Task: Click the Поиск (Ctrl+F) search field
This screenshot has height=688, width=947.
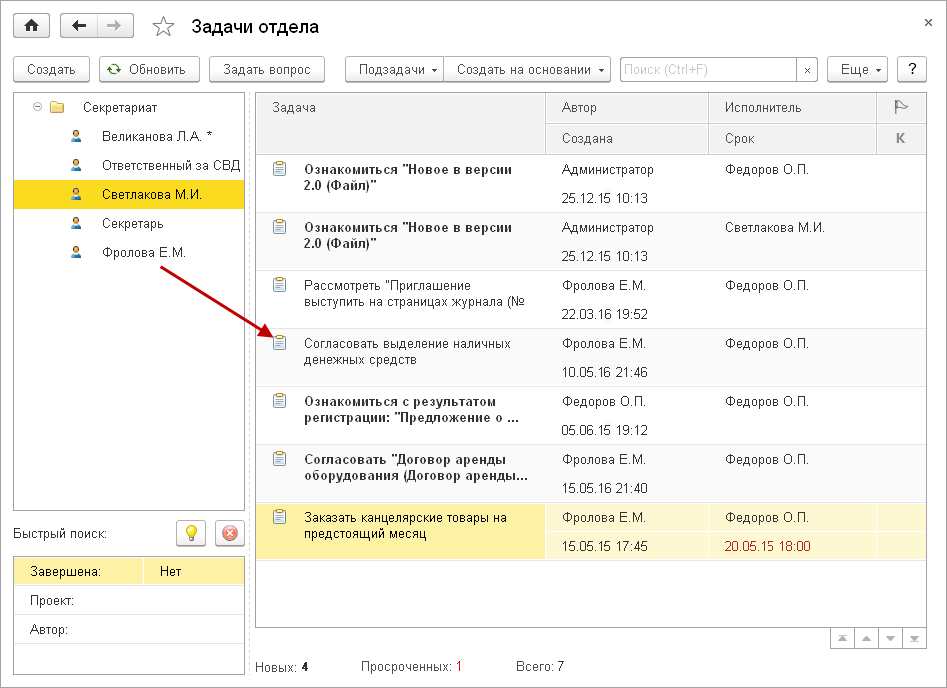Action: point(708,69)
